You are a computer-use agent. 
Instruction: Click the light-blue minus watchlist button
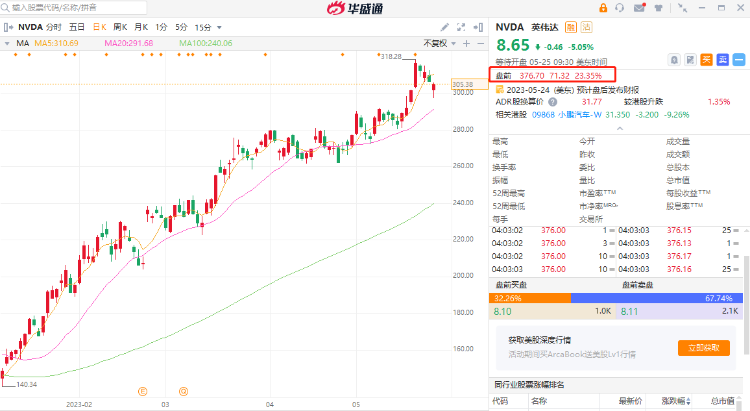739,60
